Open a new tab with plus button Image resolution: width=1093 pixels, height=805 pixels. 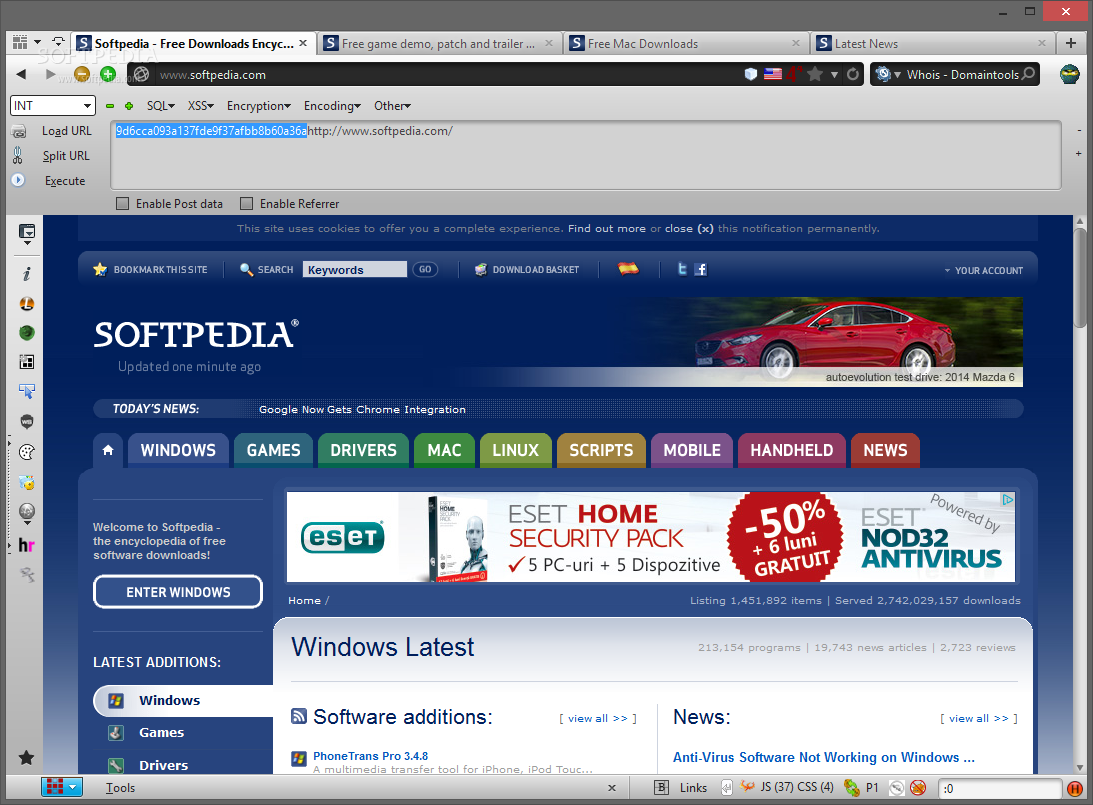click(x=1071, y=43)
